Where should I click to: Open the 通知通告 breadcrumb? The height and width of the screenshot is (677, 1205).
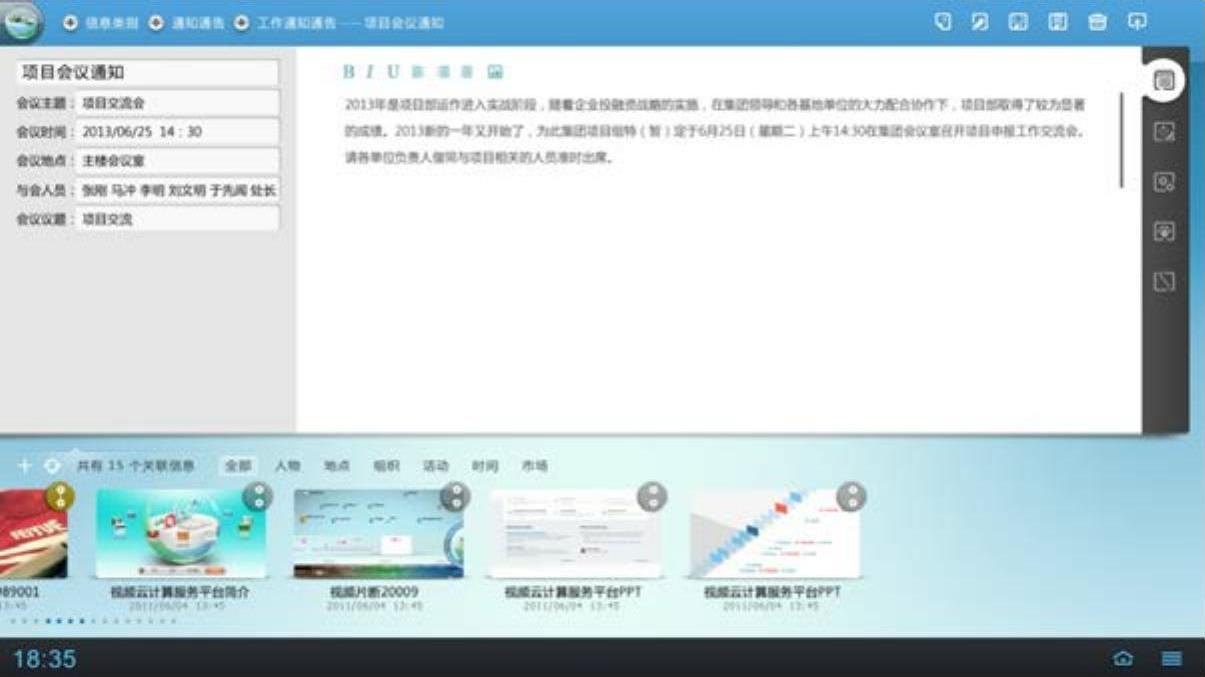(198, 22)
